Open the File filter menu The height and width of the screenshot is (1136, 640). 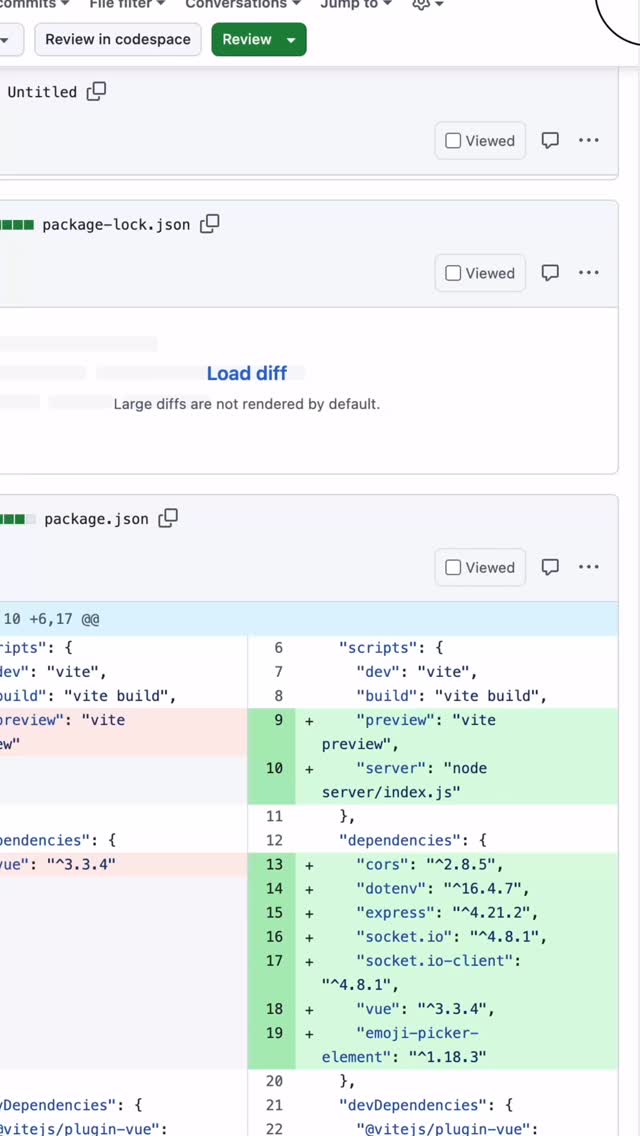tap(127, 5)
